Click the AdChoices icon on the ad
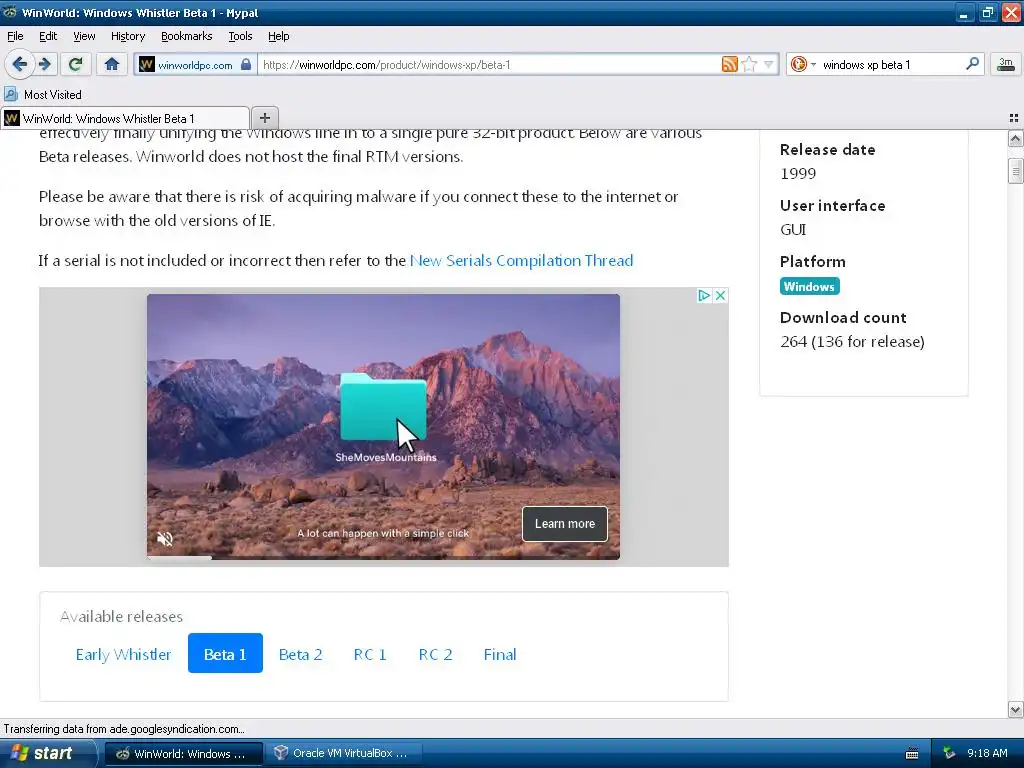The width and height of the screenshot is (1024, 768). tap(704, 295)
